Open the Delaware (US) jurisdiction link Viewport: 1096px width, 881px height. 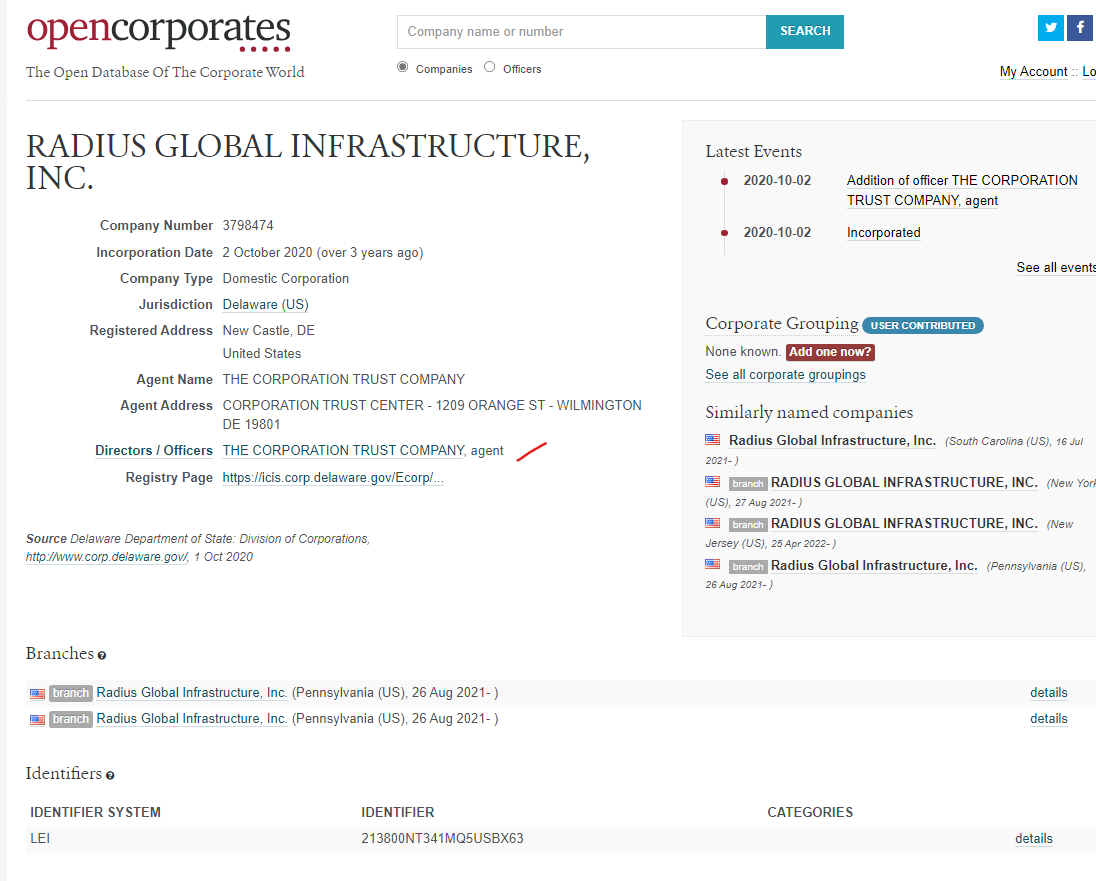point(266,305)
